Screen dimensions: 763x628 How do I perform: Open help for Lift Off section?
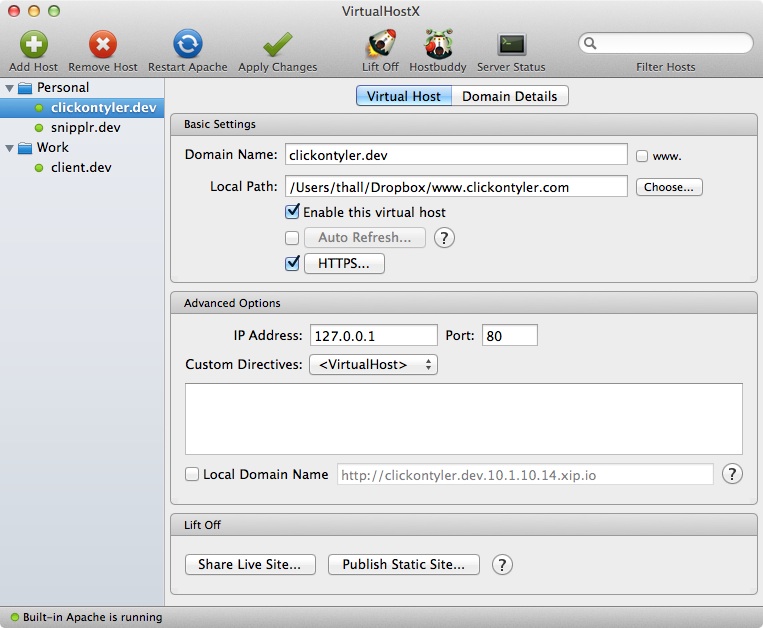pos(502,565)
